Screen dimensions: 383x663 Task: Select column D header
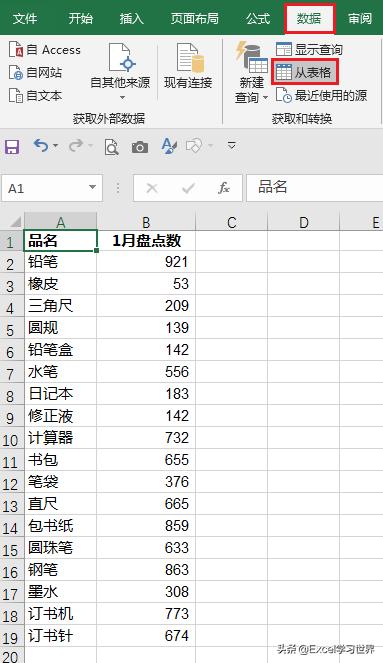[304, 222]
